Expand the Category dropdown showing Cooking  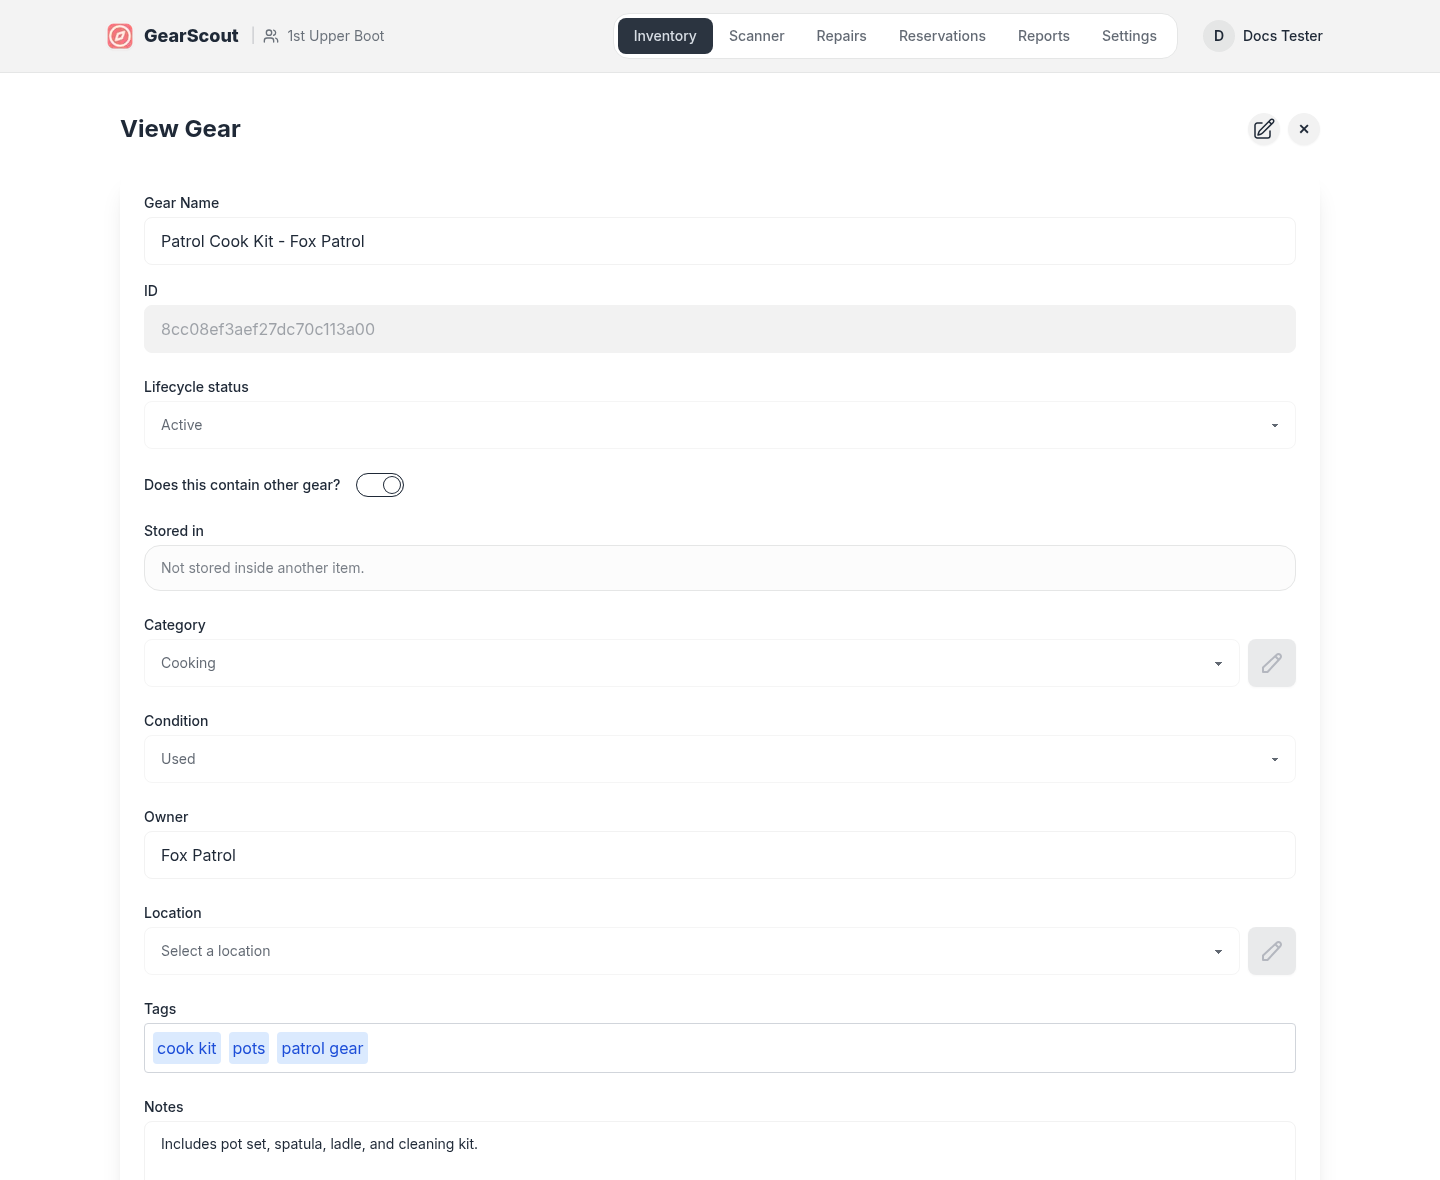[691, 663]
